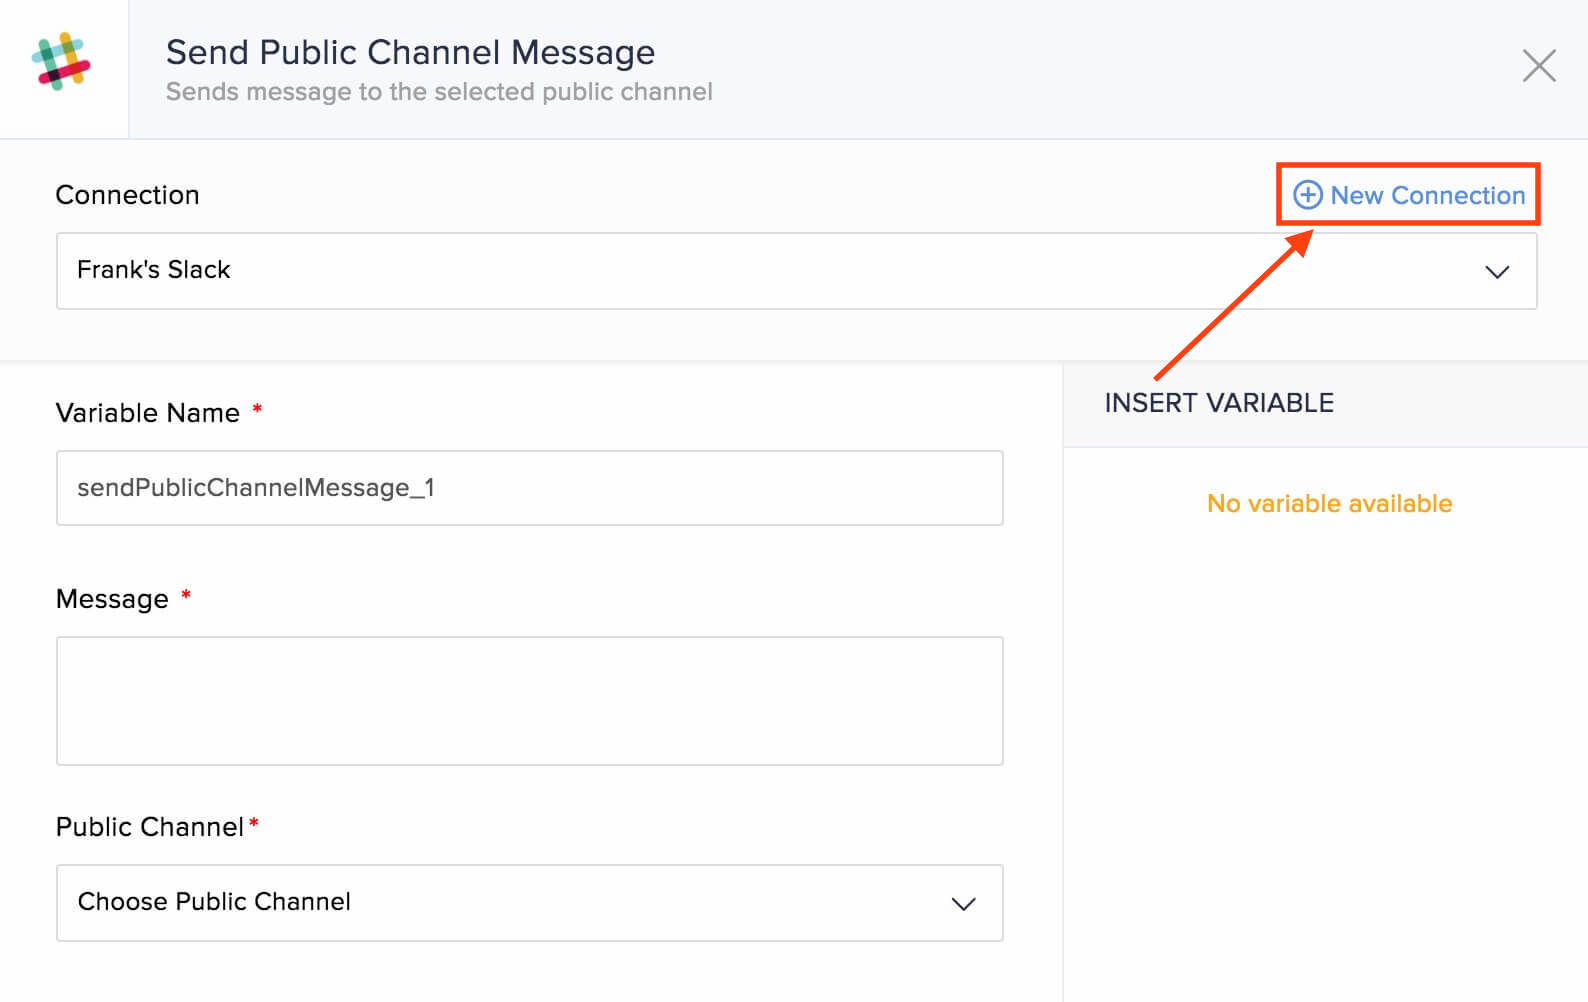Focus the Variable Name input field
The width and height of the screenshot is (1588, 1002).
(x=529, y=488)
